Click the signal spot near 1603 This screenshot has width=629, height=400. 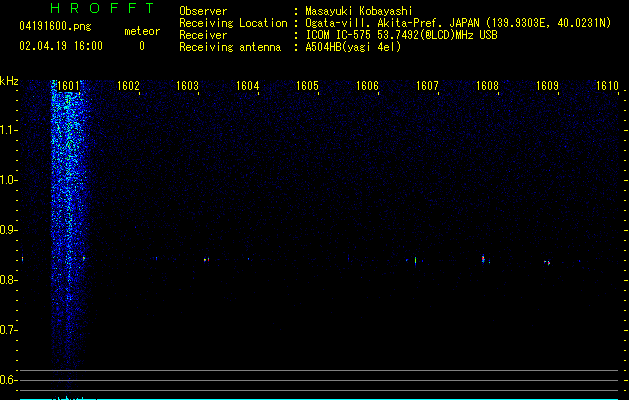[206, 260]
